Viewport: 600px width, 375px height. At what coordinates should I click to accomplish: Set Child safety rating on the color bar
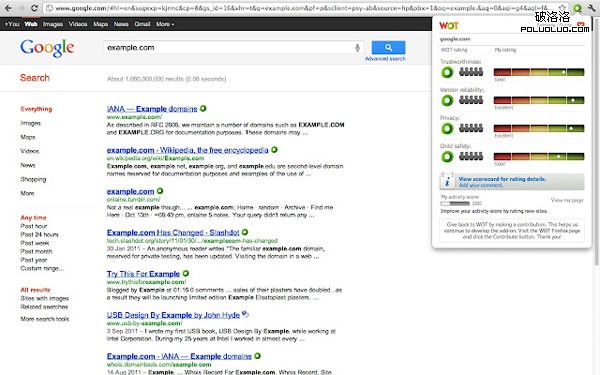pos(539,156)
